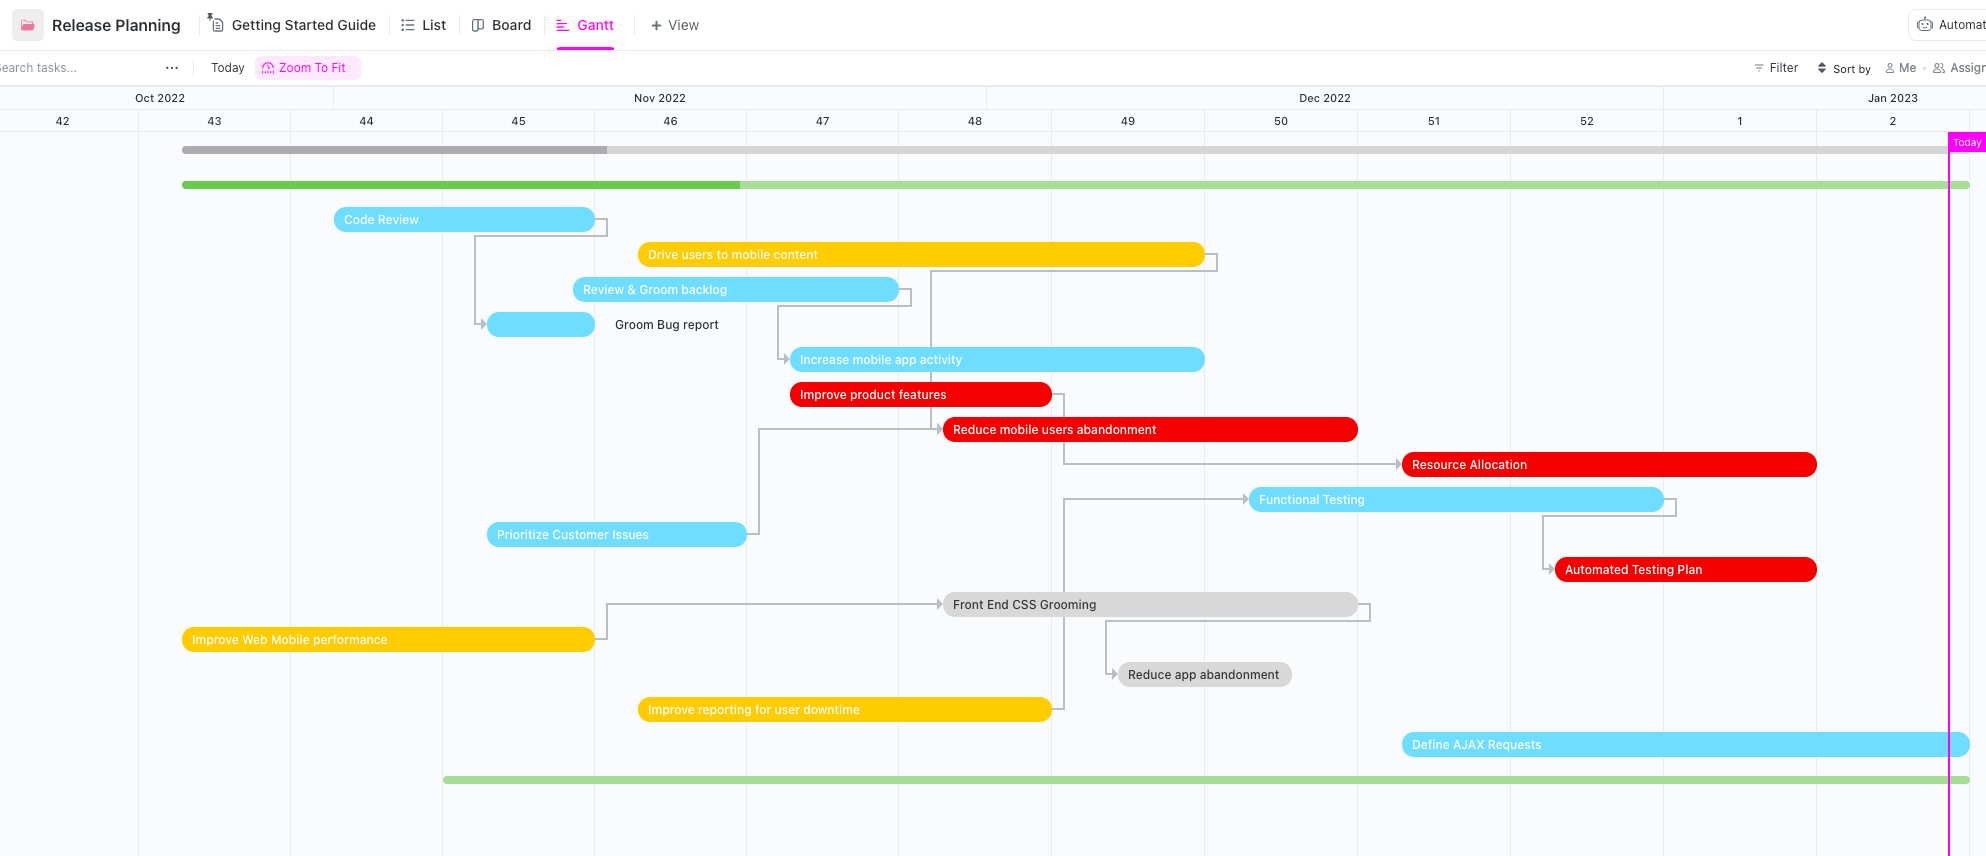This screenshot has width=1986, height=856.
Task: Open the Sort by dropdown
Action: [1843, 69]
